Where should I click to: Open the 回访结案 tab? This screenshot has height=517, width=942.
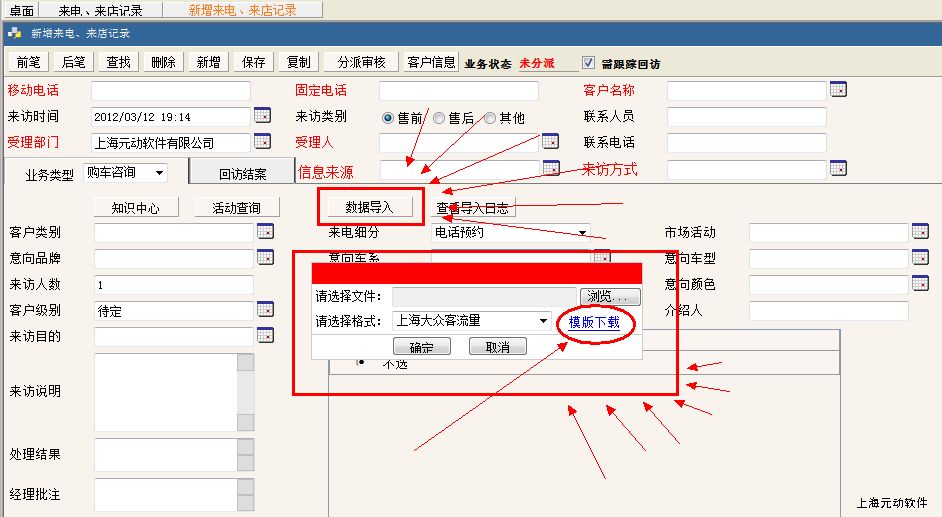pos(242,174)
